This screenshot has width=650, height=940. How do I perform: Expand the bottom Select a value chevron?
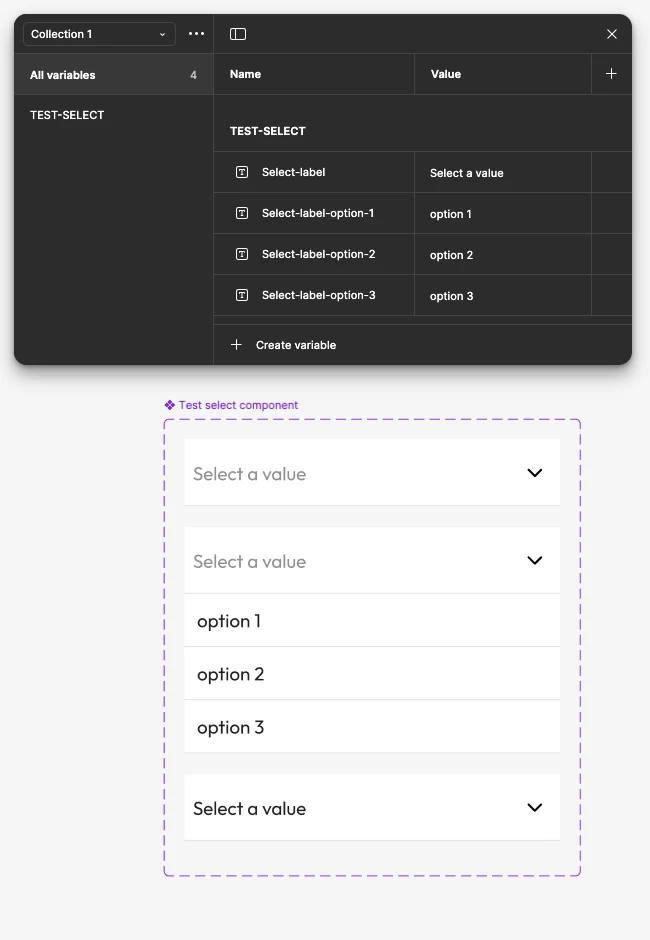pyautogui.click(x=534, y=807)
